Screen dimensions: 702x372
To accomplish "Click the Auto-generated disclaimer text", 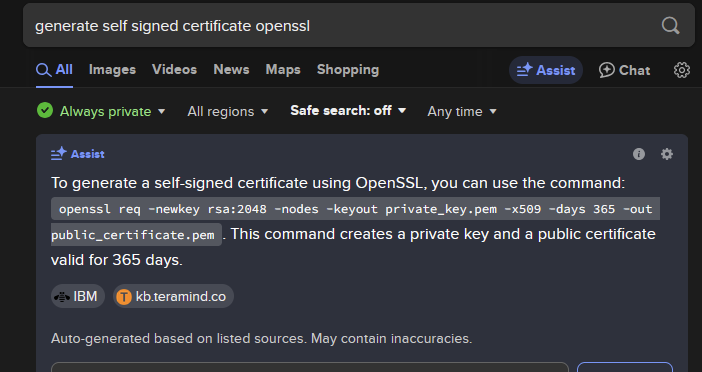I will tap(261, 338).
